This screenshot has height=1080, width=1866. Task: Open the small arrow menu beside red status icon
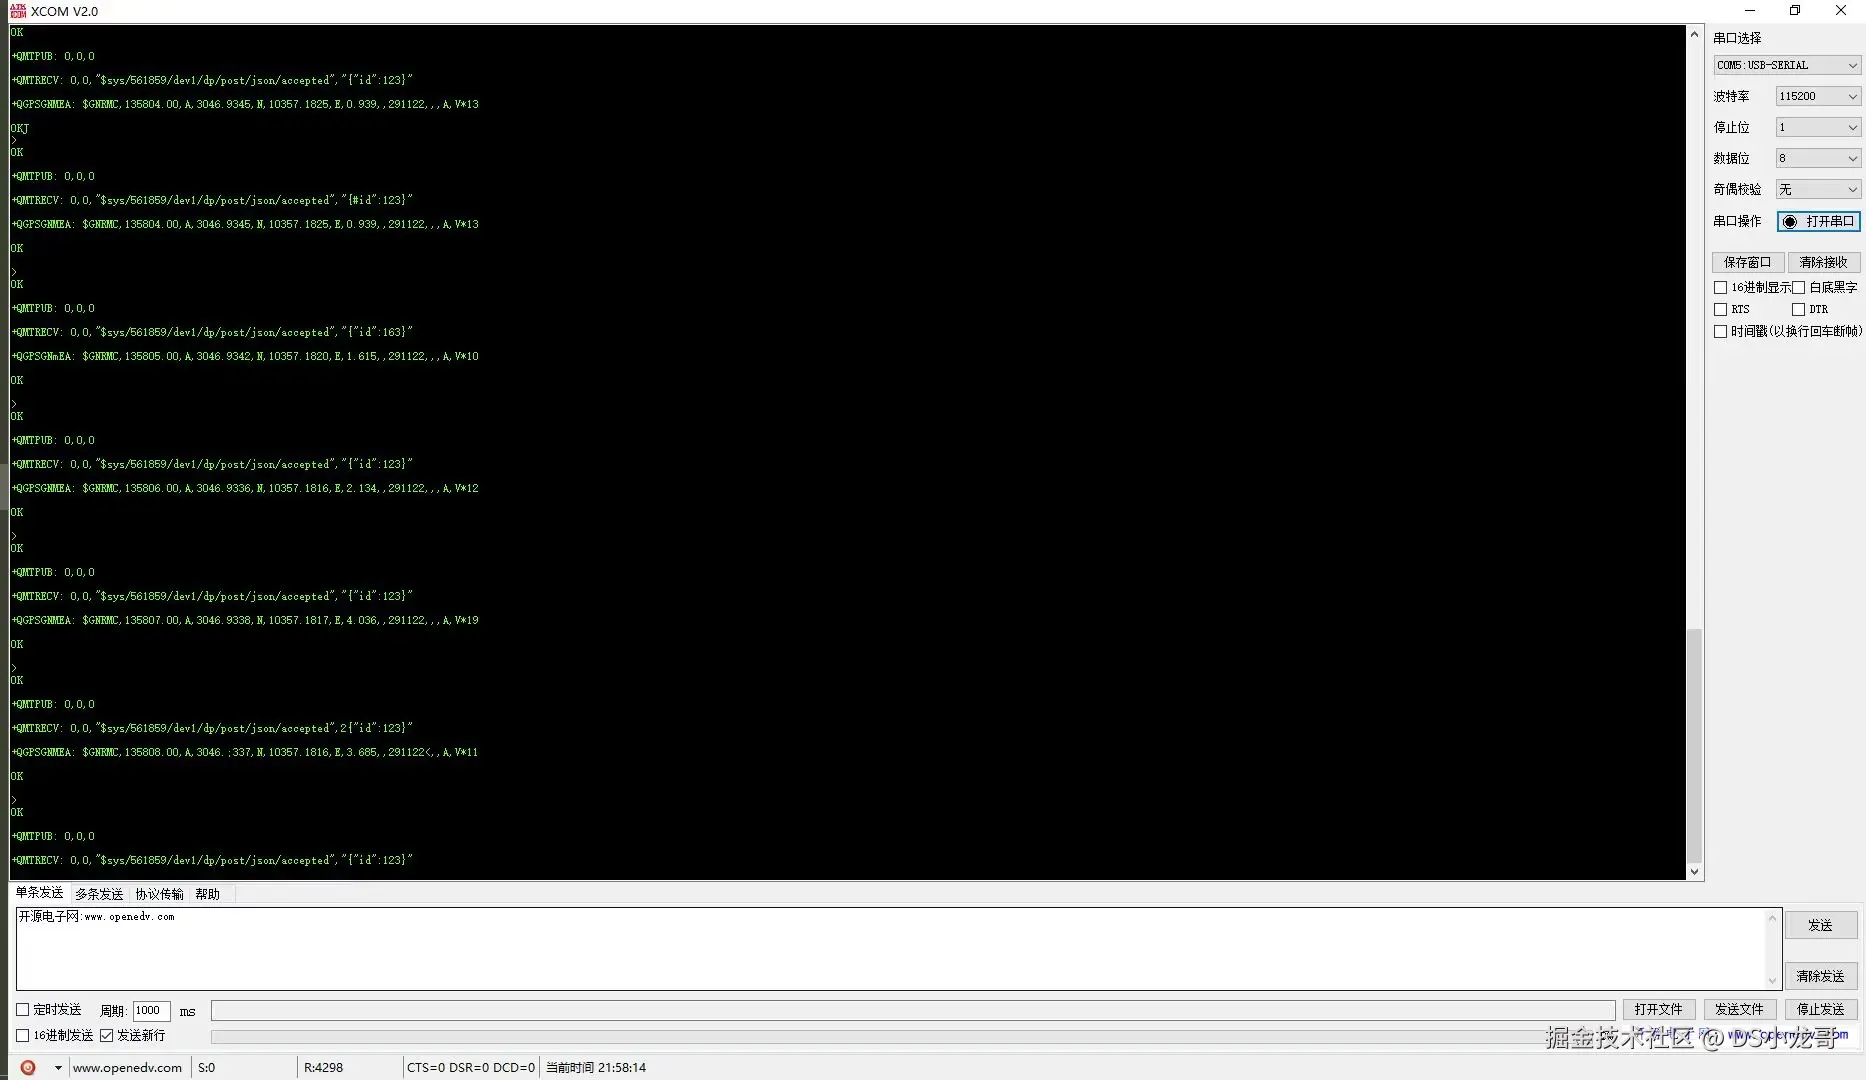pyautogui.click(x=58, y=1067)
